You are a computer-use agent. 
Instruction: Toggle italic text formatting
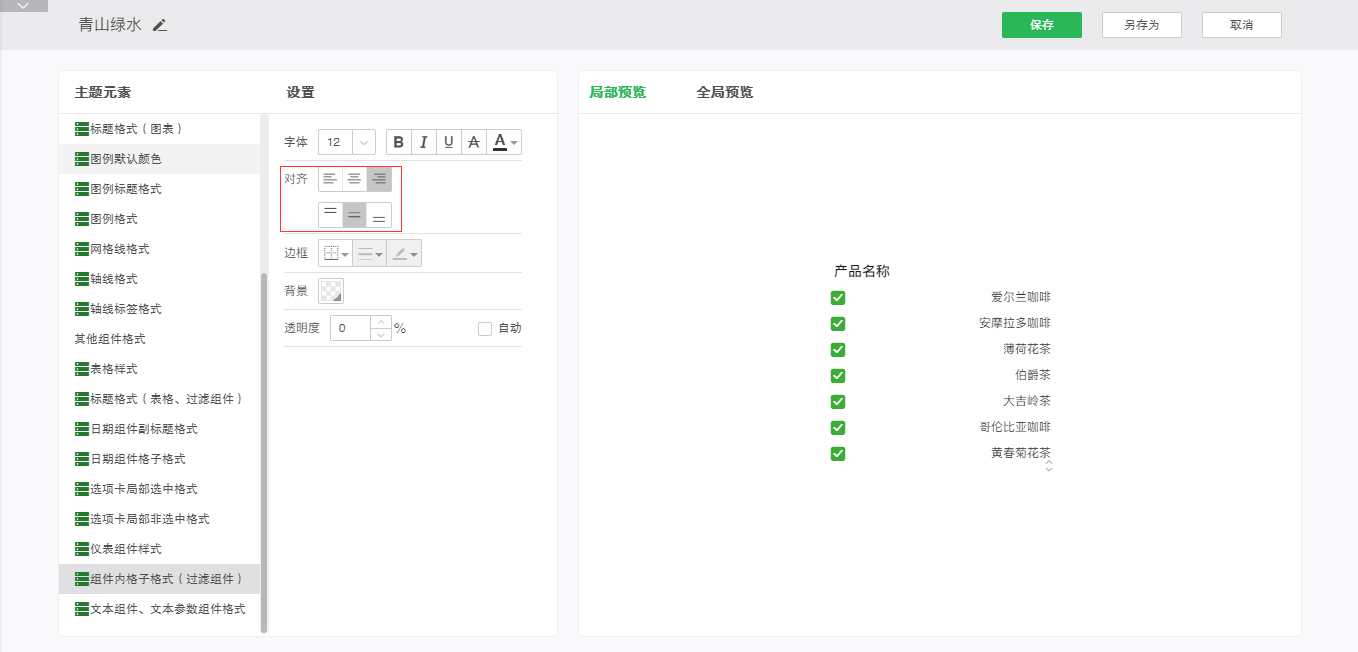pos(424,142)
